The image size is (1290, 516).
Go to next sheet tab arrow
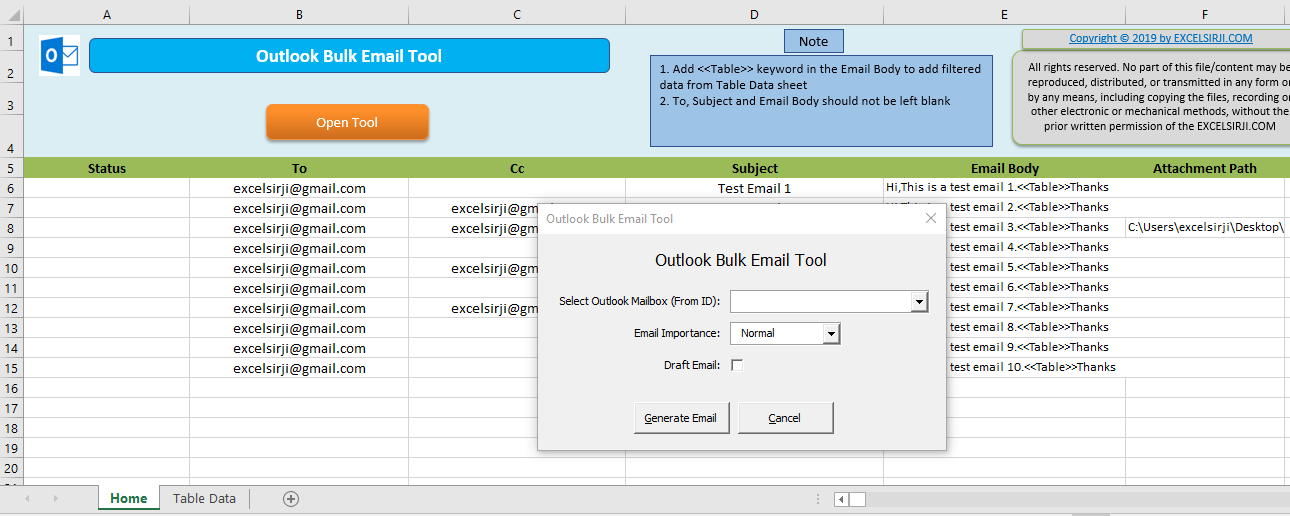[55, 498]
